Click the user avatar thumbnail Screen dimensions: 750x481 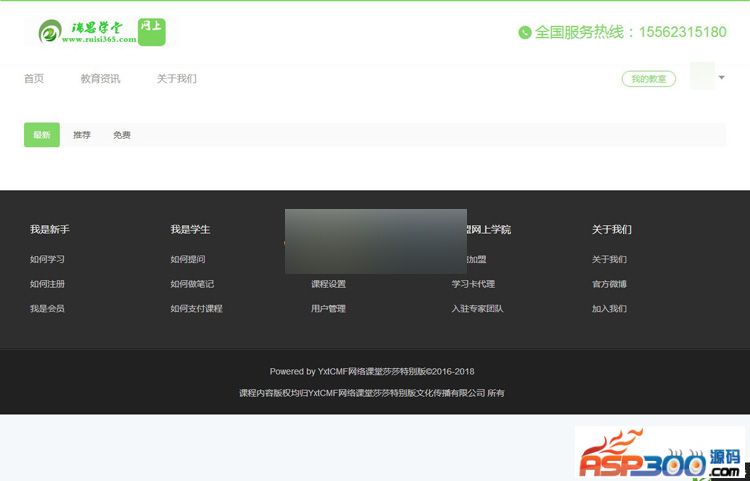pyautogui.click(x=702, y=77)
